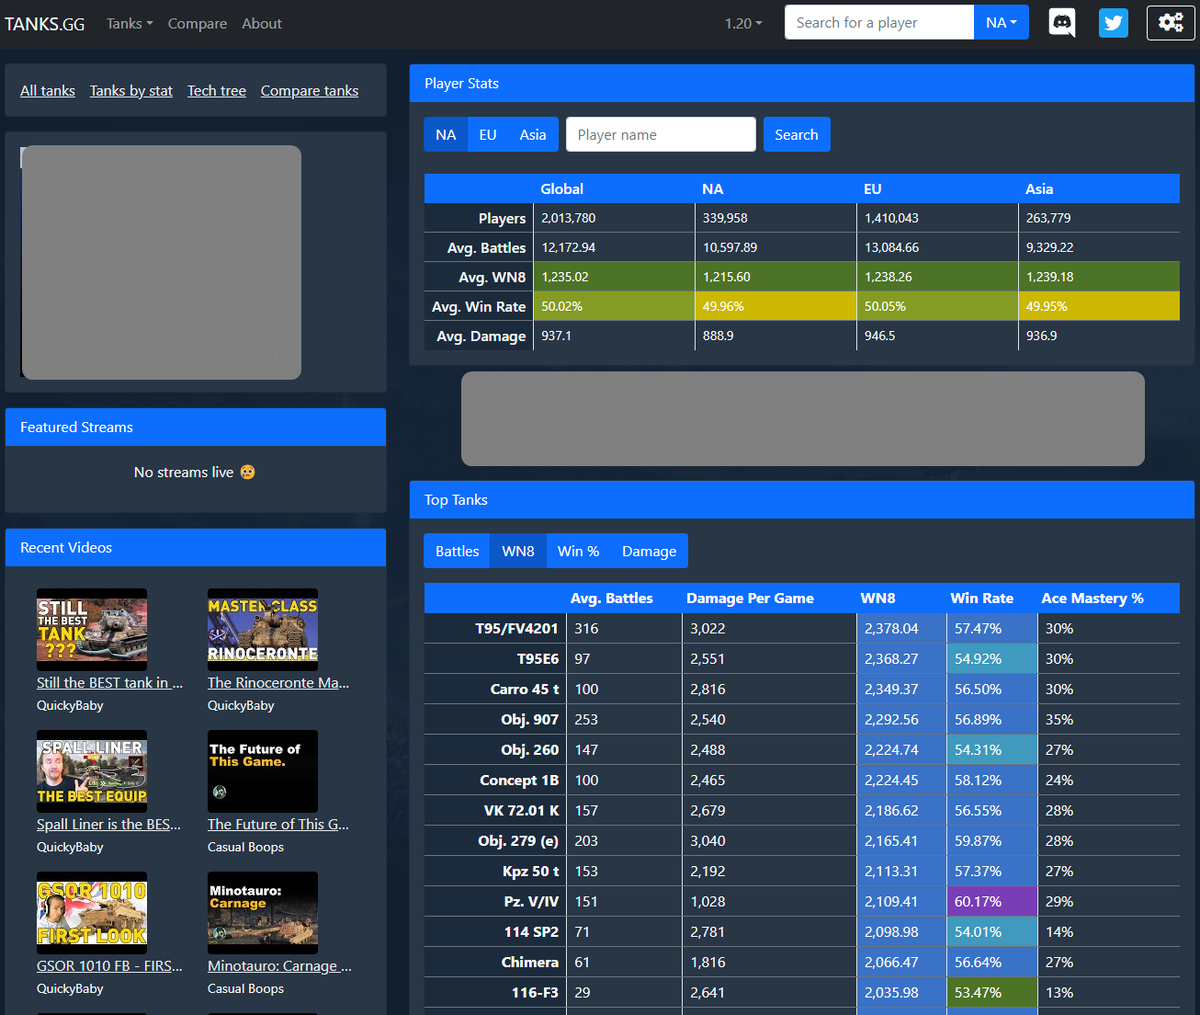The width and height of the screenshot is (1200, 1015).
Task: Open the Compare navbar item
Action: point(197,23)
